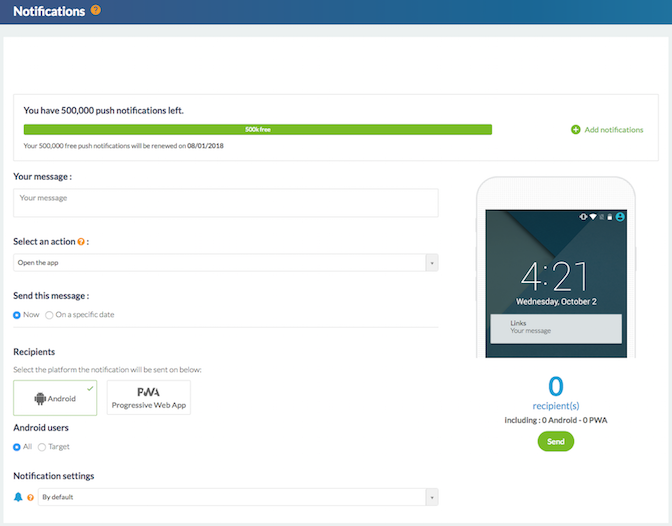Click the Android robot icon

pyautogui.click(x=41, y=398)
